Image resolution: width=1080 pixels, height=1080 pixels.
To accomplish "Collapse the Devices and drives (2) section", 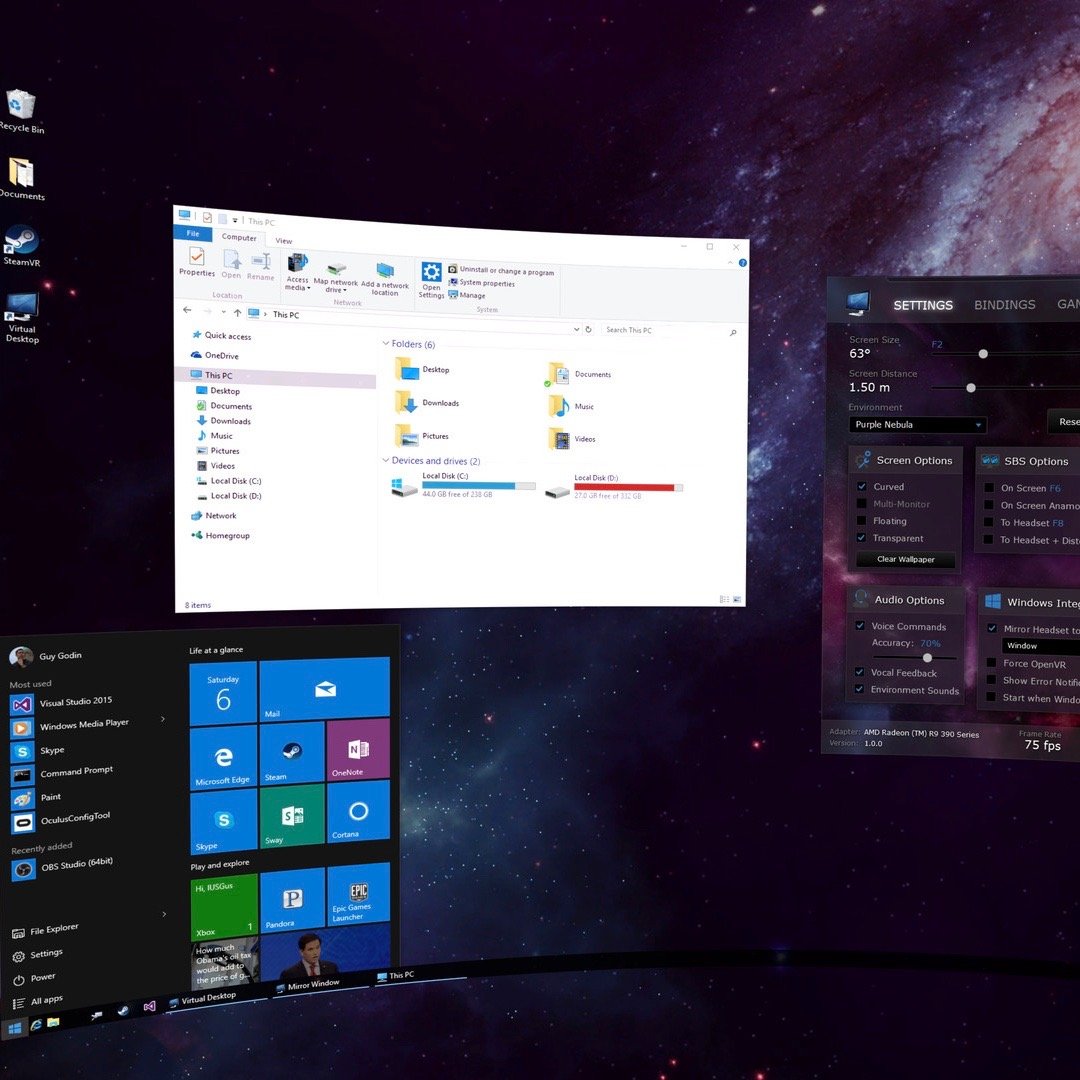I will [x=386, y=459].
